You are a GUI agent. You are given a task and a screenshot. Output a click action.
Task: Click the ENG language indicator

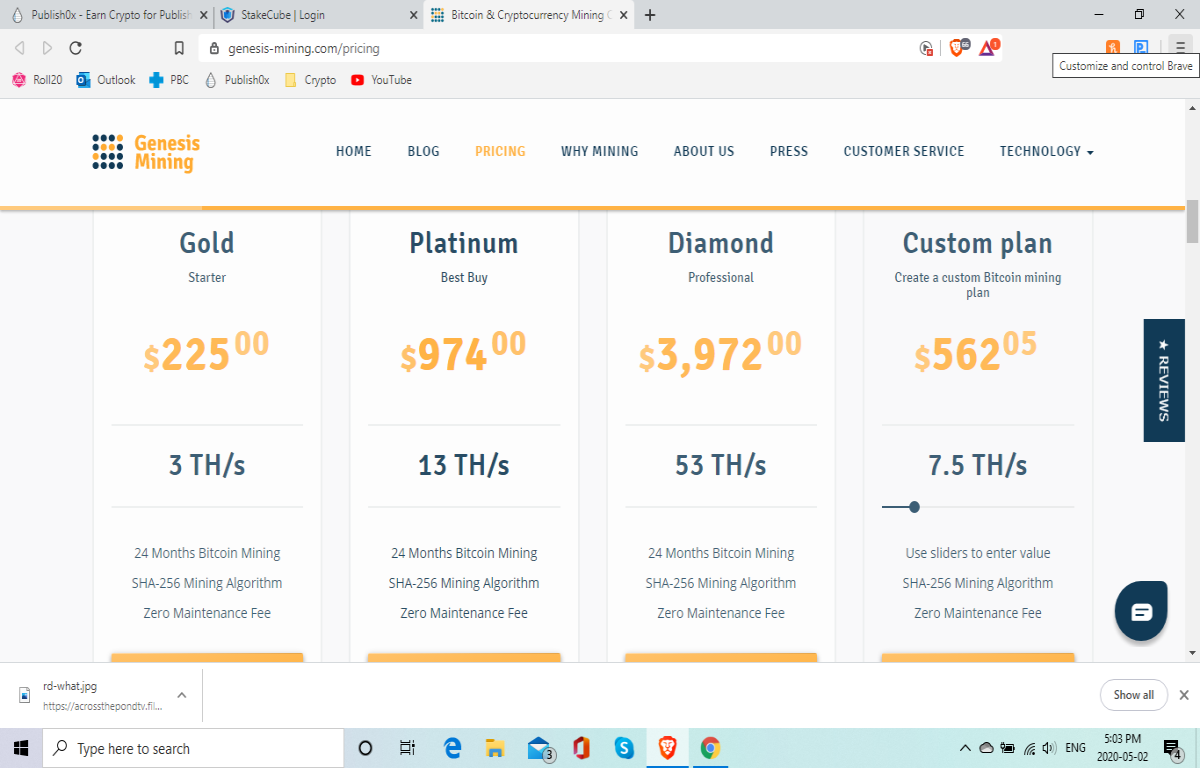1076,748
